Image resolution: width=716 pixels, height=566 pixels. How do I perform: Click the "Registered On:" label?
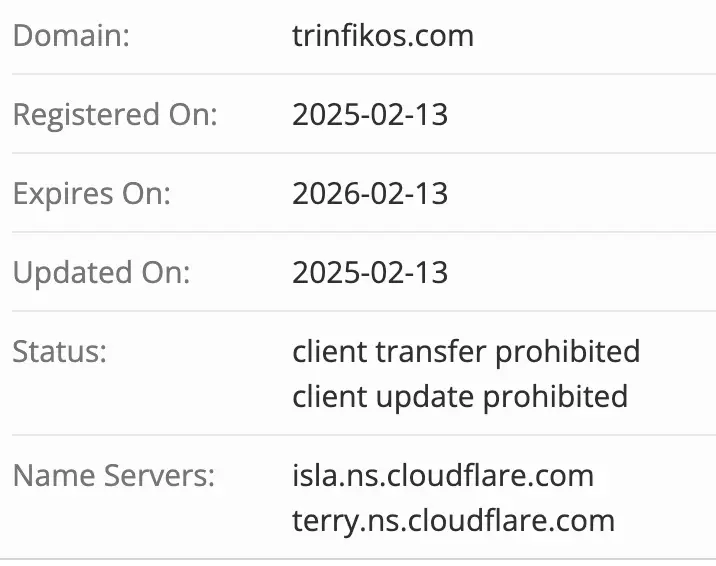pos(114,115)
